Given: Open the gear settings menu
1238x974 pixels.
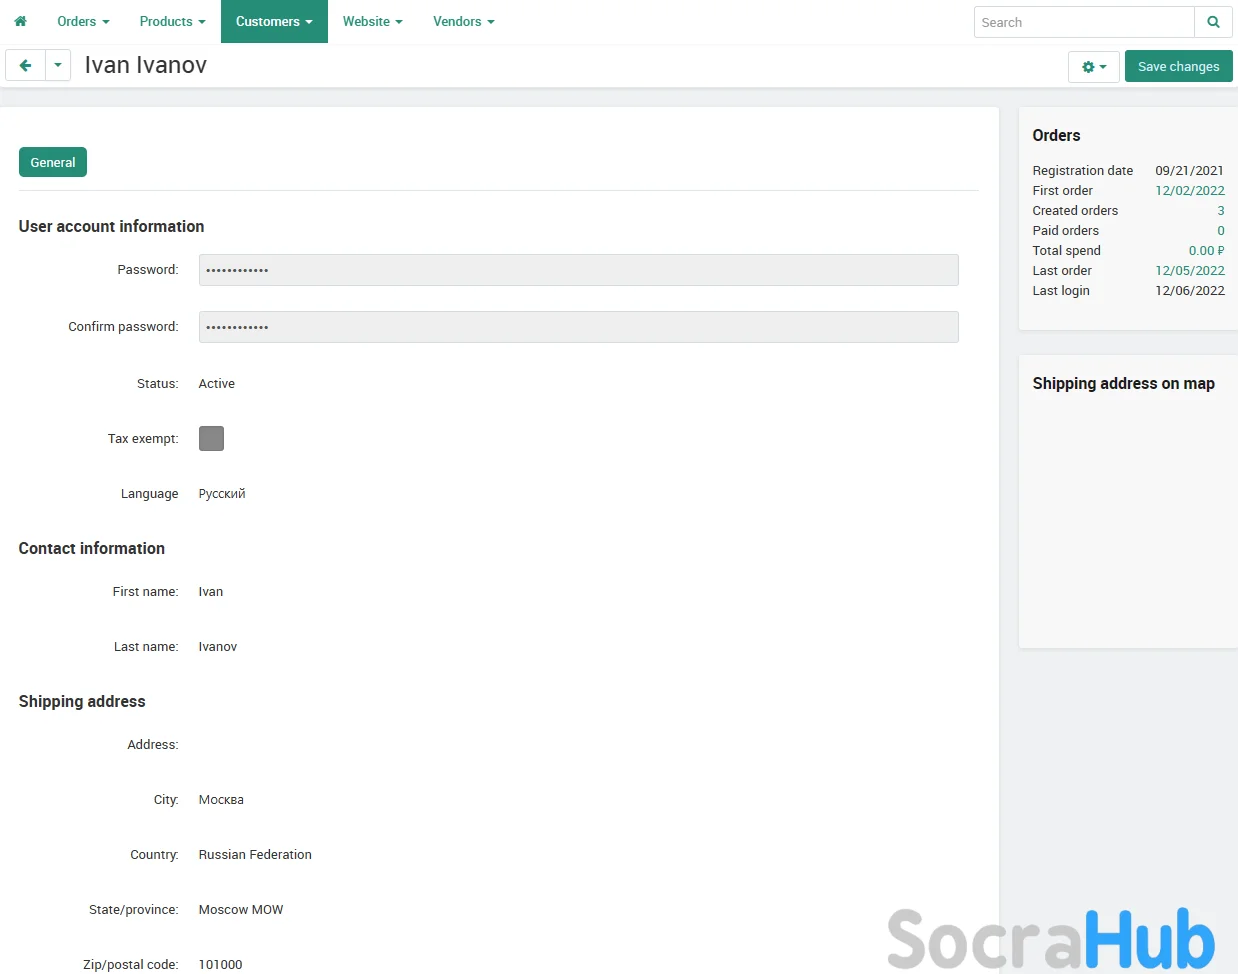Looking at the screenshot, I should (x=1094, y=67).
